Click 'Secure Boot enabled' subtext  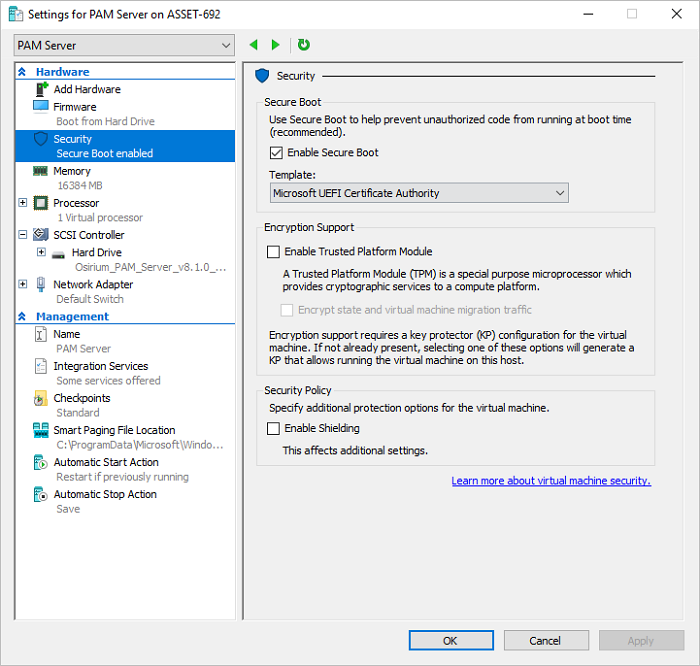pos(104,154)
